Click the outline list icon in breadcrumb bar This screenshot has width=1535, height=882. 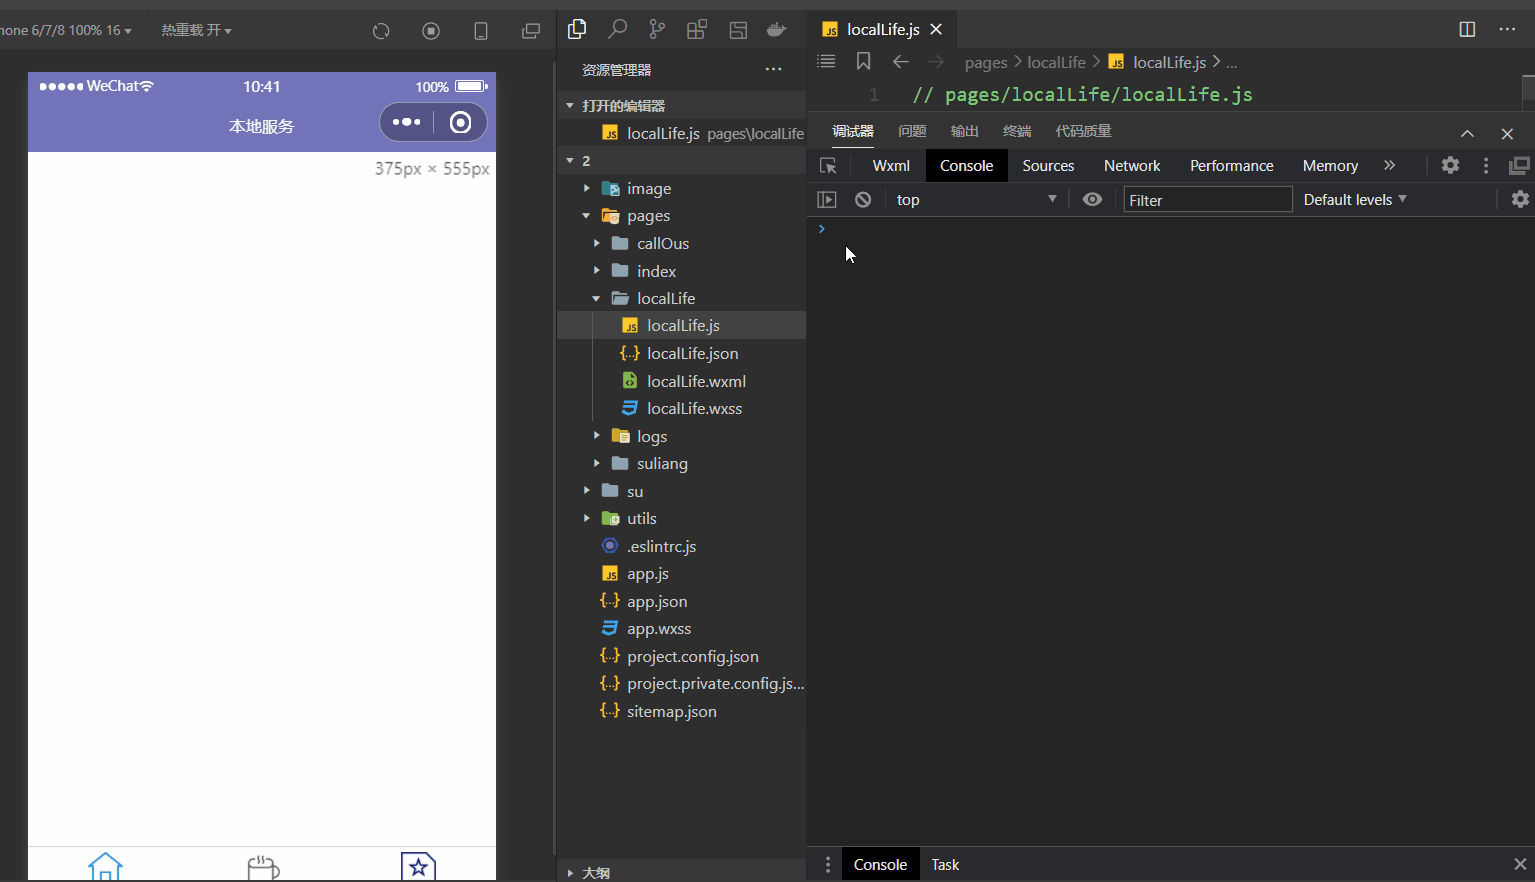tap(826, 62)
